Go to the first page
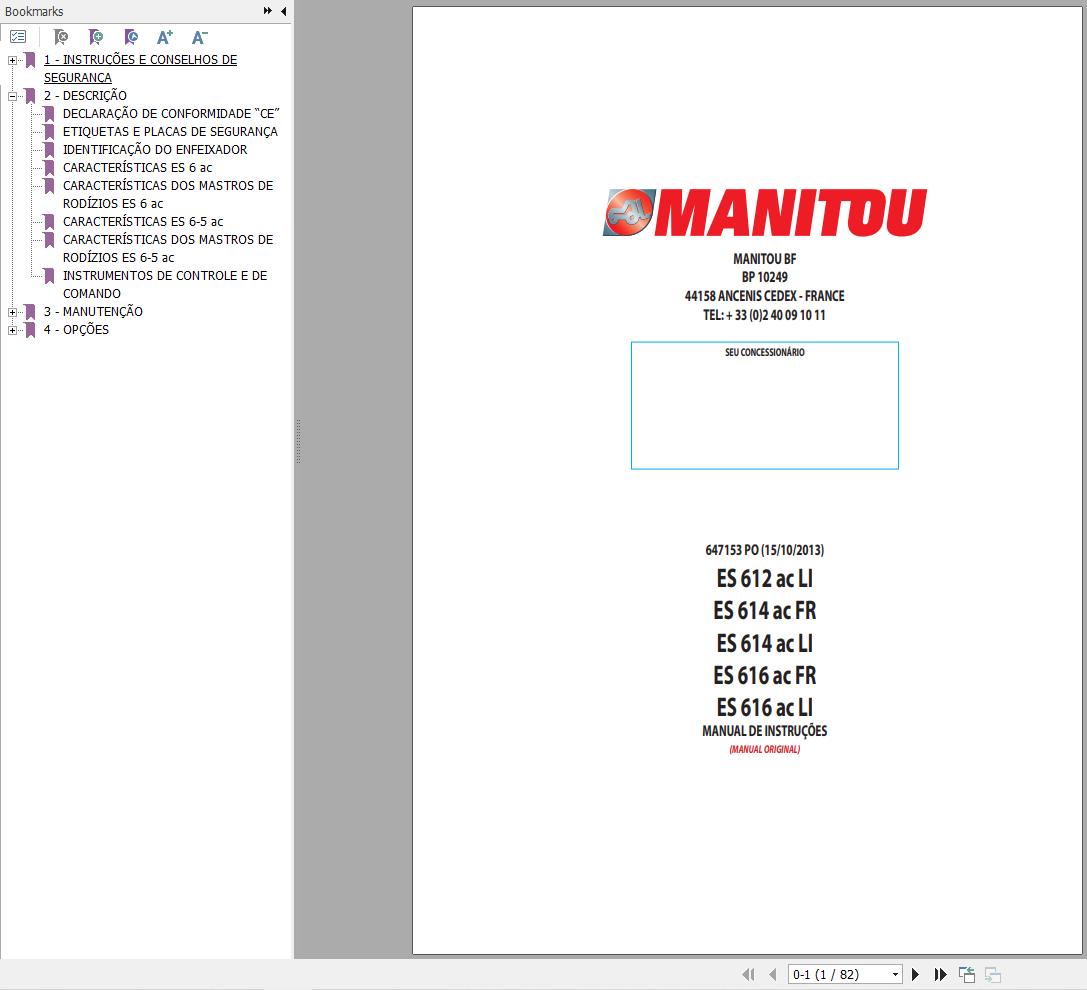The height and width of the screenshot is (990, 1087). coord(748,974)
